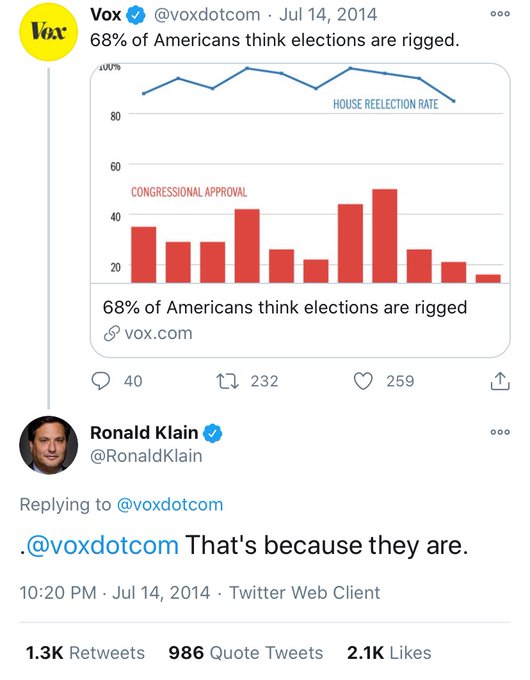Image resolution: width=530 pixels, height=680 pixels.
Task: Retweet the Vox tweet
Action: (227, 381)
